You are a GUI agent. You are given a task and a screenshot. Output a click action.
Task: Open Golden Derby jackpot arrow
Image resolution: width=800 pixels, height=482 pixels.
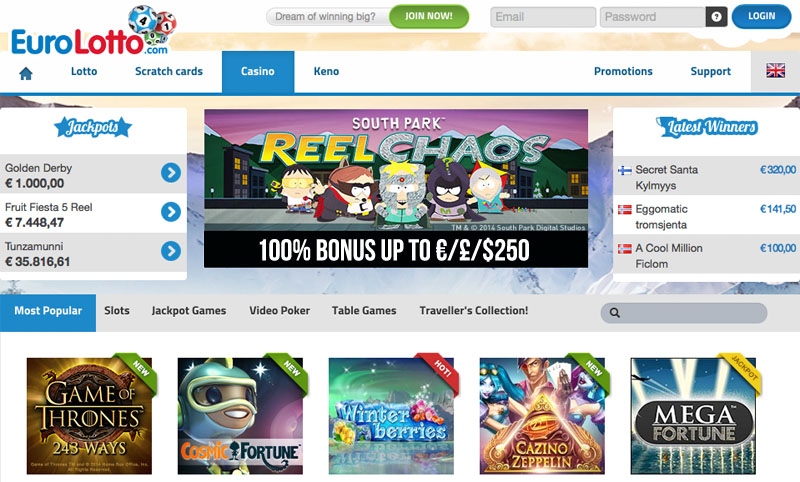(171, 173)
